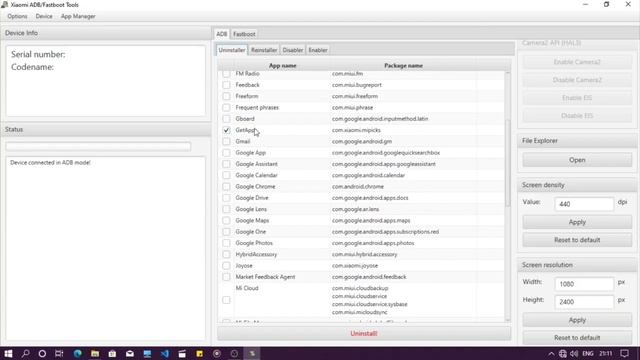
Task: Switch ENG input language indicator
Action: [588, 353]
